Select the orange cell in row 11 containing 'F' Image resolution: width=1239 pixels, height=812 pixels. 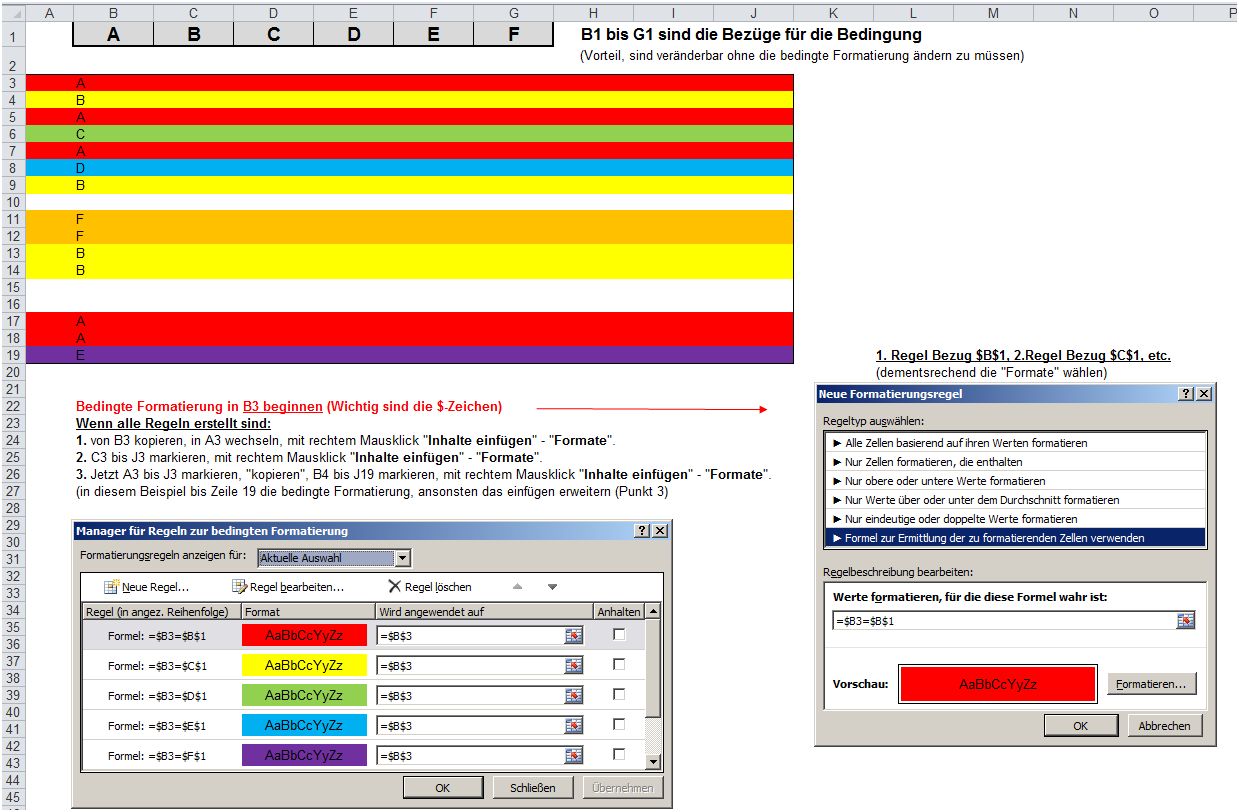click(113, 219)
